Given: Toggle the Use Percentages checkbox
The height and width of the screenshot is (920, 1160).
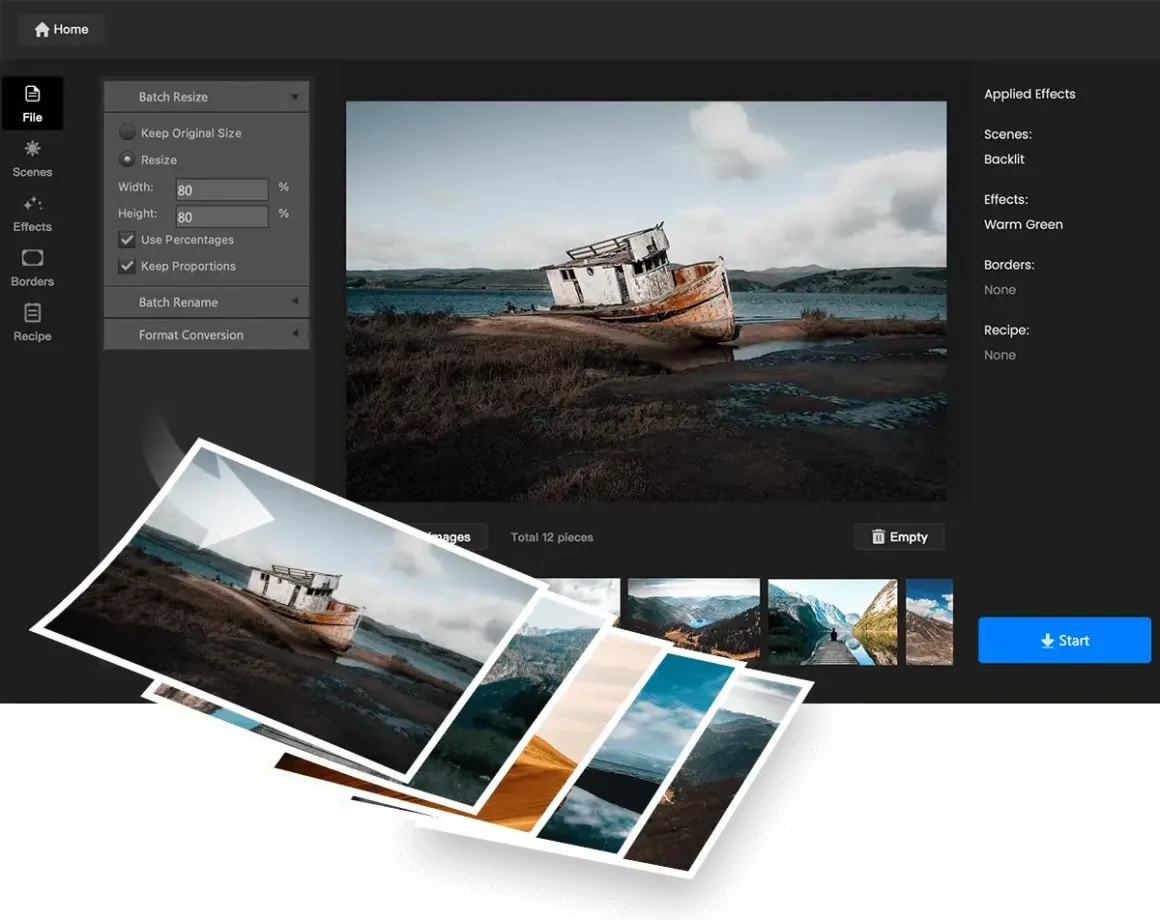Looking at the screenshot, I should [127, 240].
